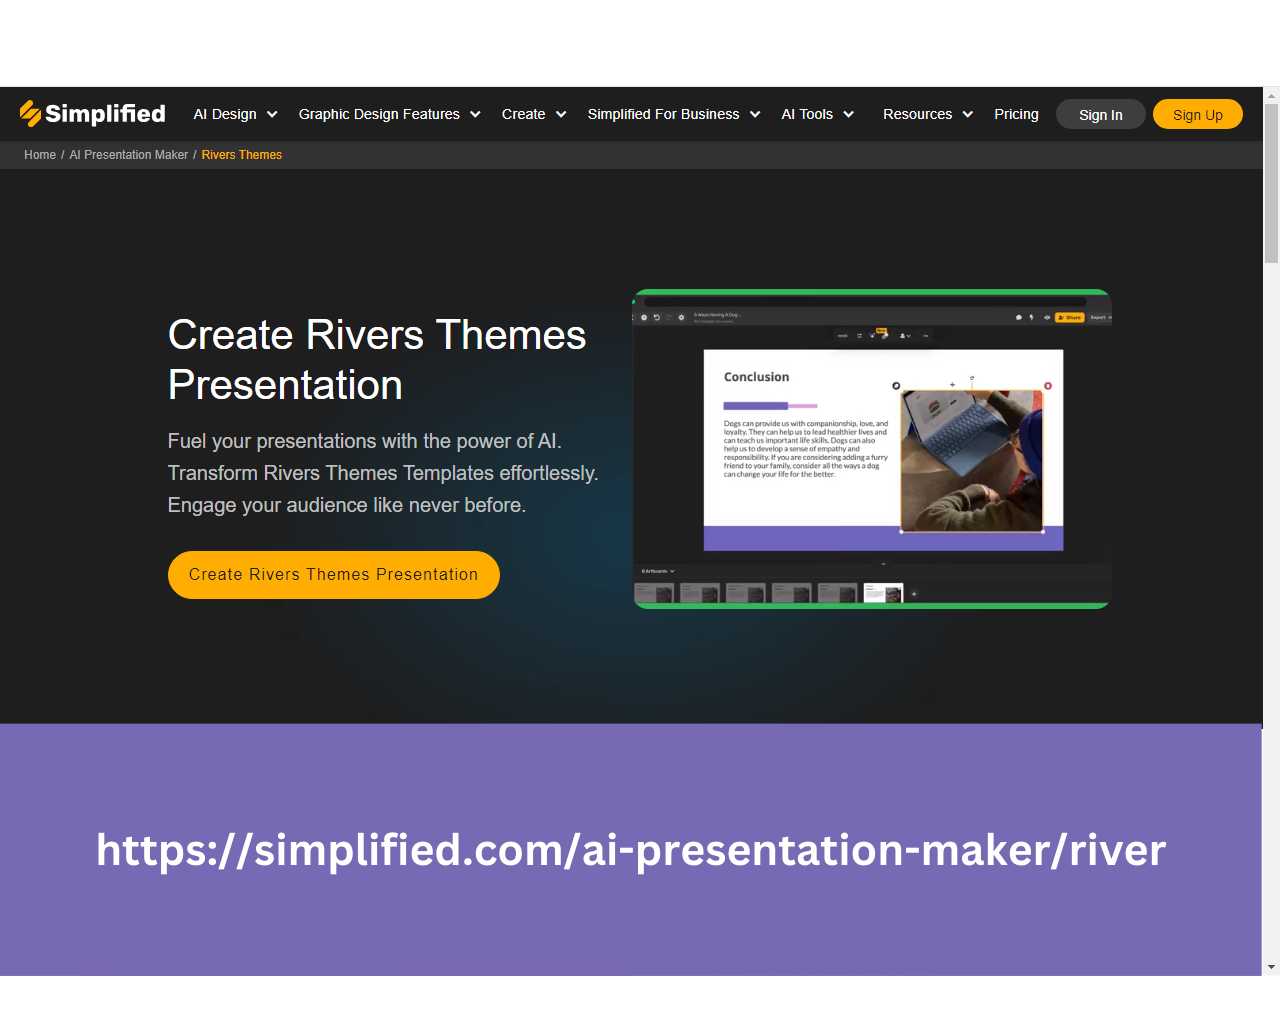Click the yellow Share button in preview

[1069, 317]
